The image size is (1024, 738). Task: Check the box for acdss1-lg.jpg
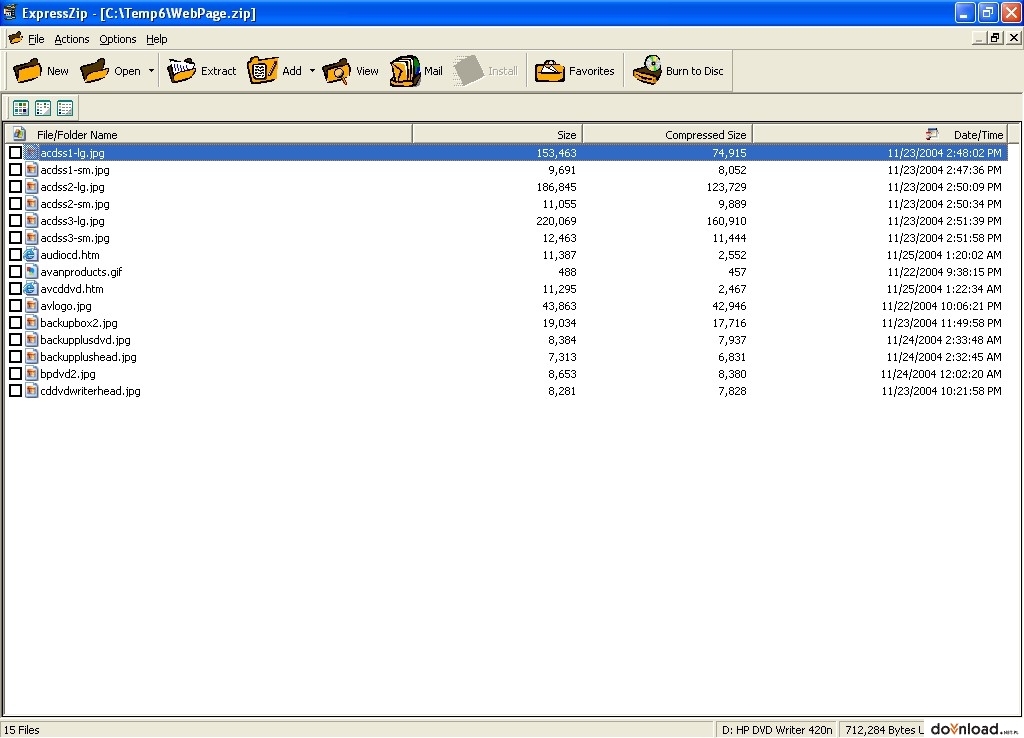(15, 152)
